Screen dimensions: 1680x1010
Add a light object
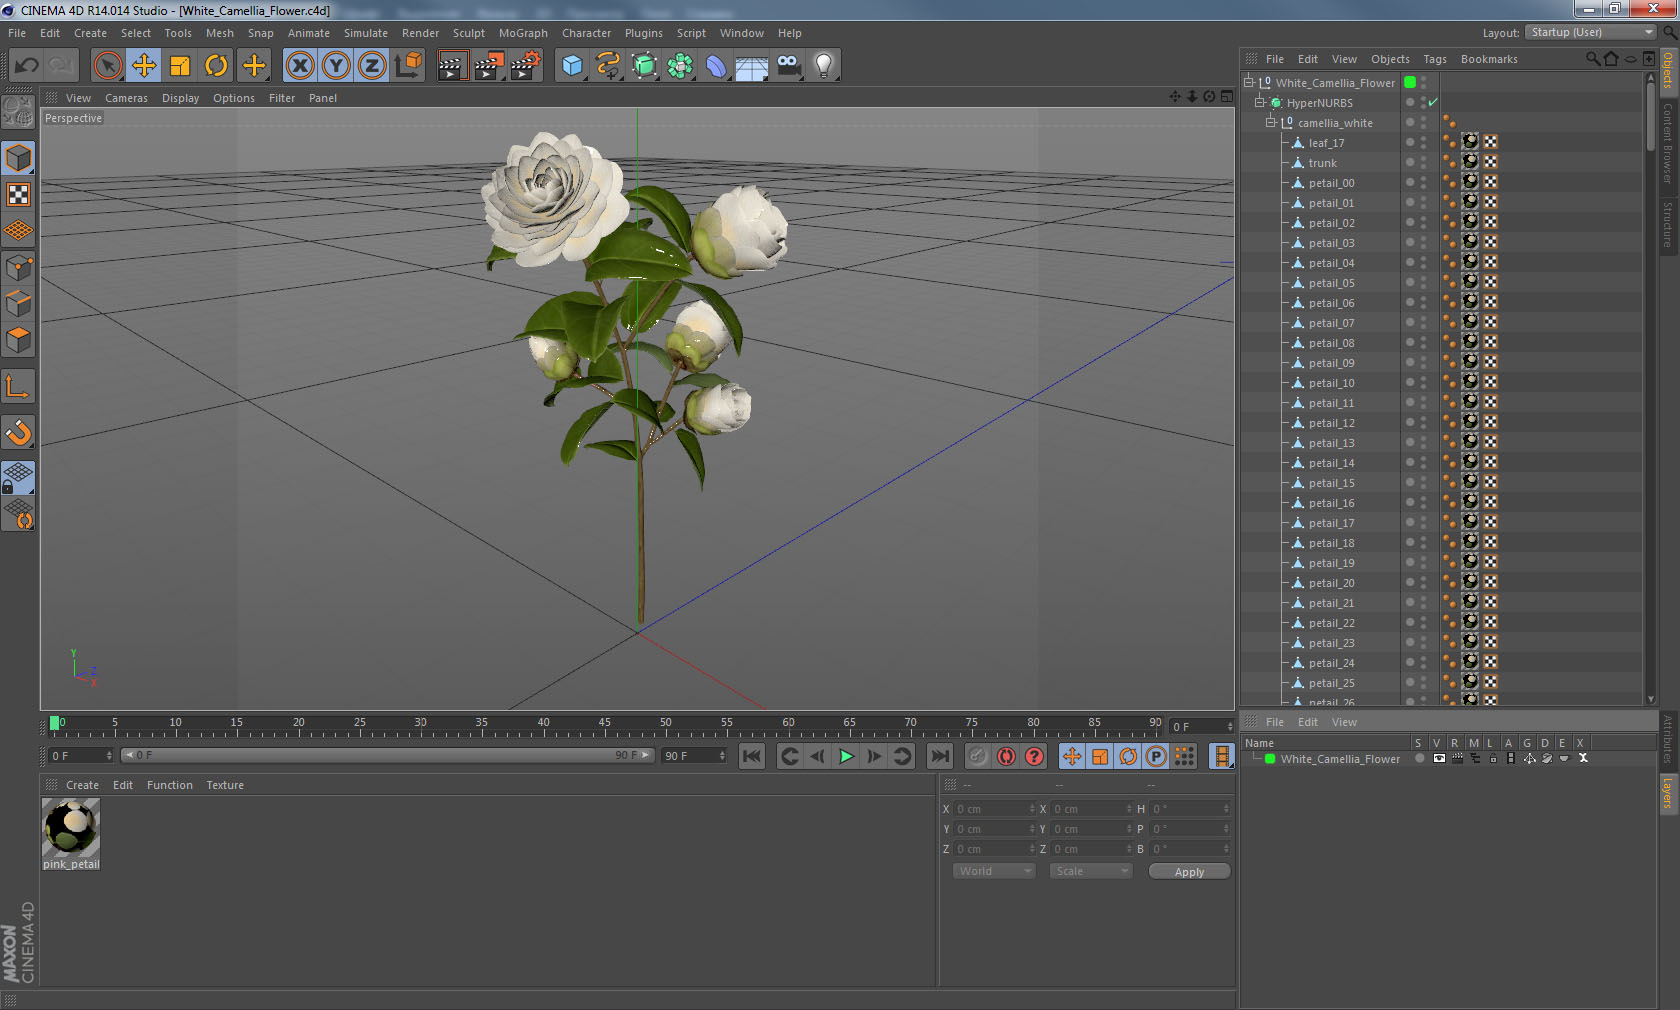[824, 66]
